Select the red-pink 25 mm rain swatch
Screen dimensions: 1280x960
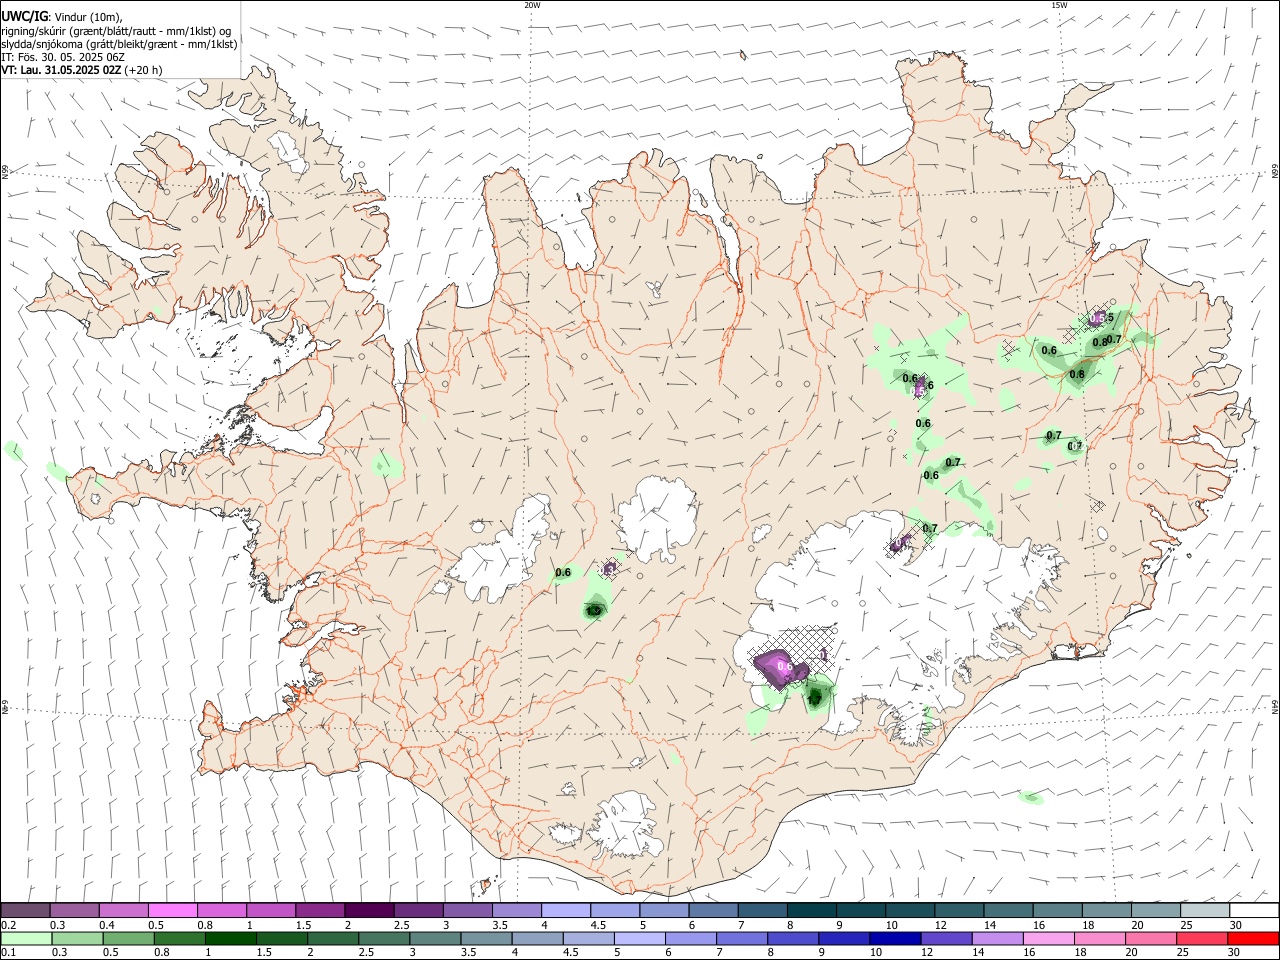click(1203, 937)
